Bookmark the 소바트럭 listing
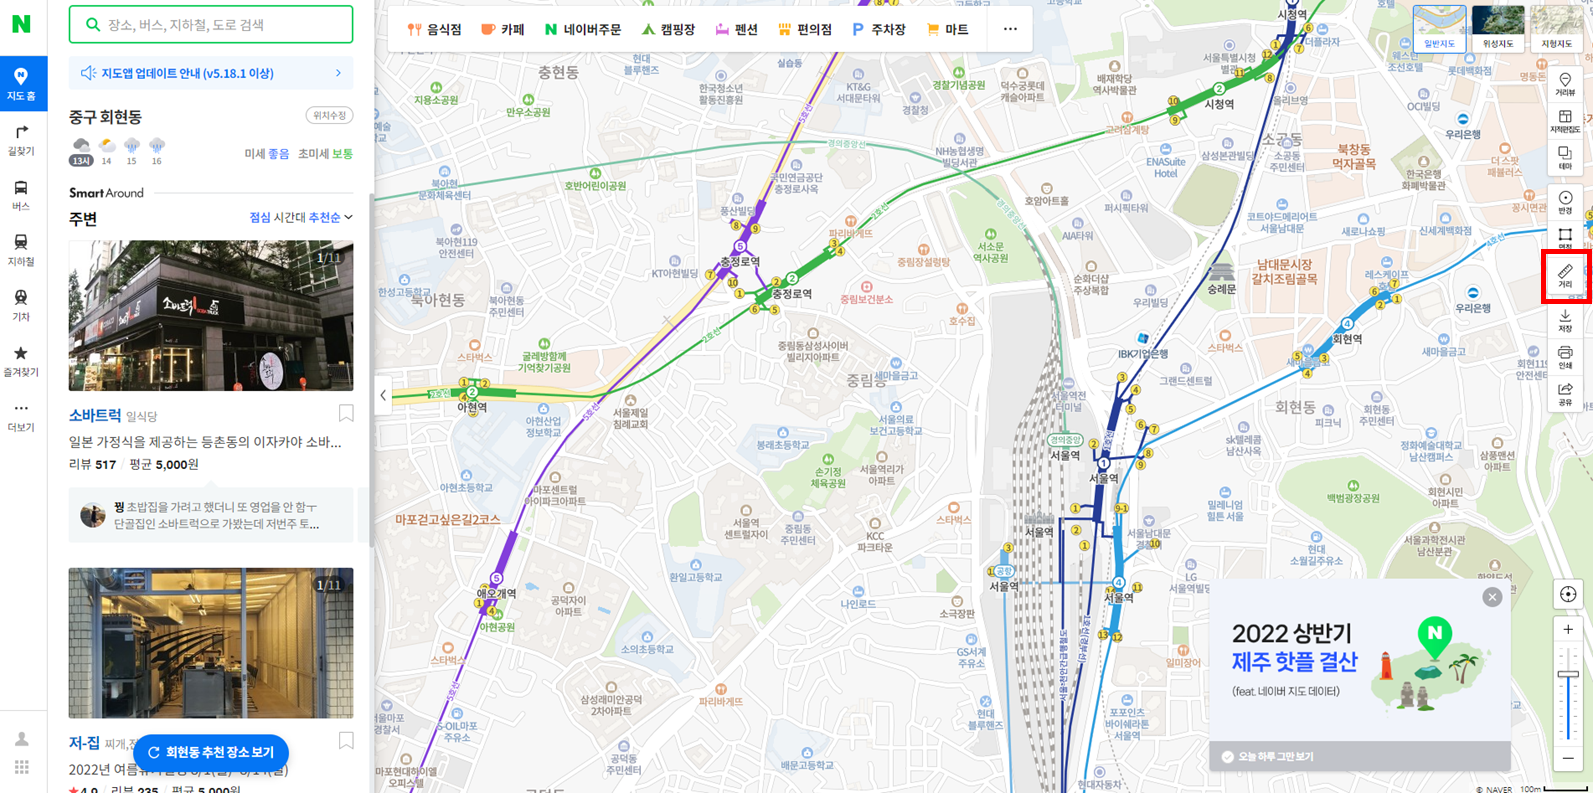The height and width of the screenshot is (793, 1593). 346,413
